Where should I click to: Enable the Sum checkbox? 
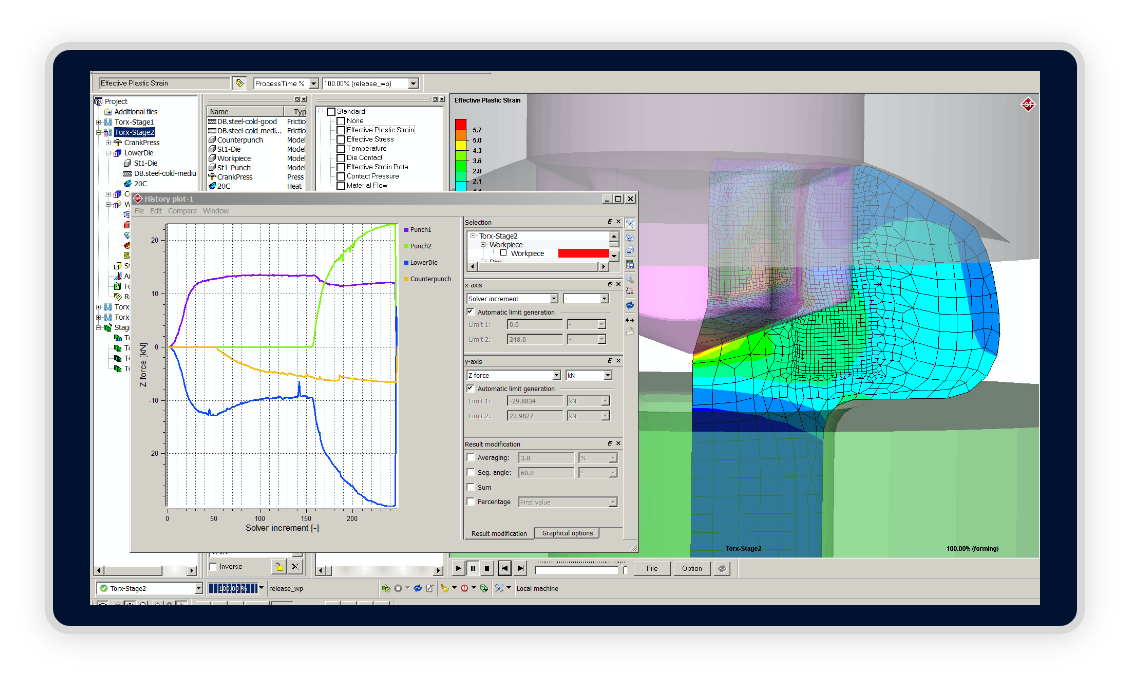pyautogui.click(x=471, y=487)
